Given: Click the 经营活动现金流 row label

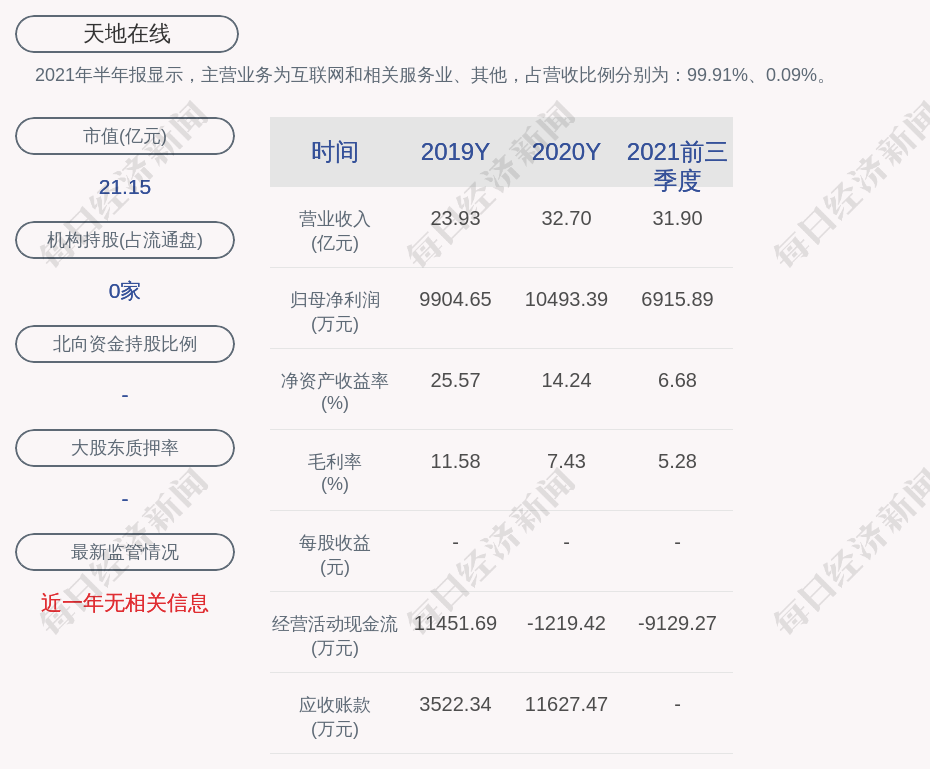Looking at the screenshot, I should pyautogui.click(x=334, y=635).
